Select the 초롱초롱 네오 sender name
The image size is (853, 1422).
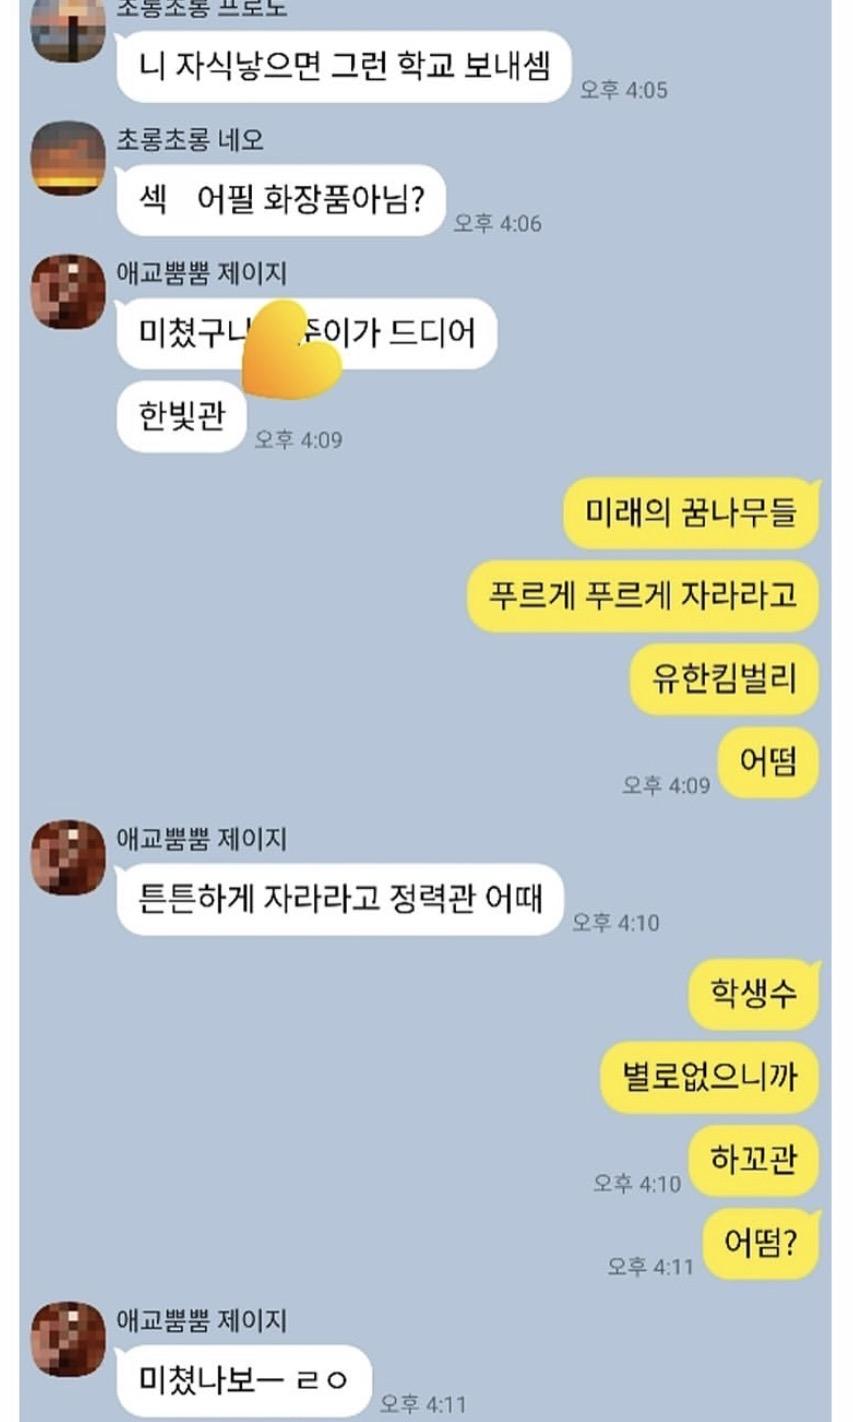190,140
